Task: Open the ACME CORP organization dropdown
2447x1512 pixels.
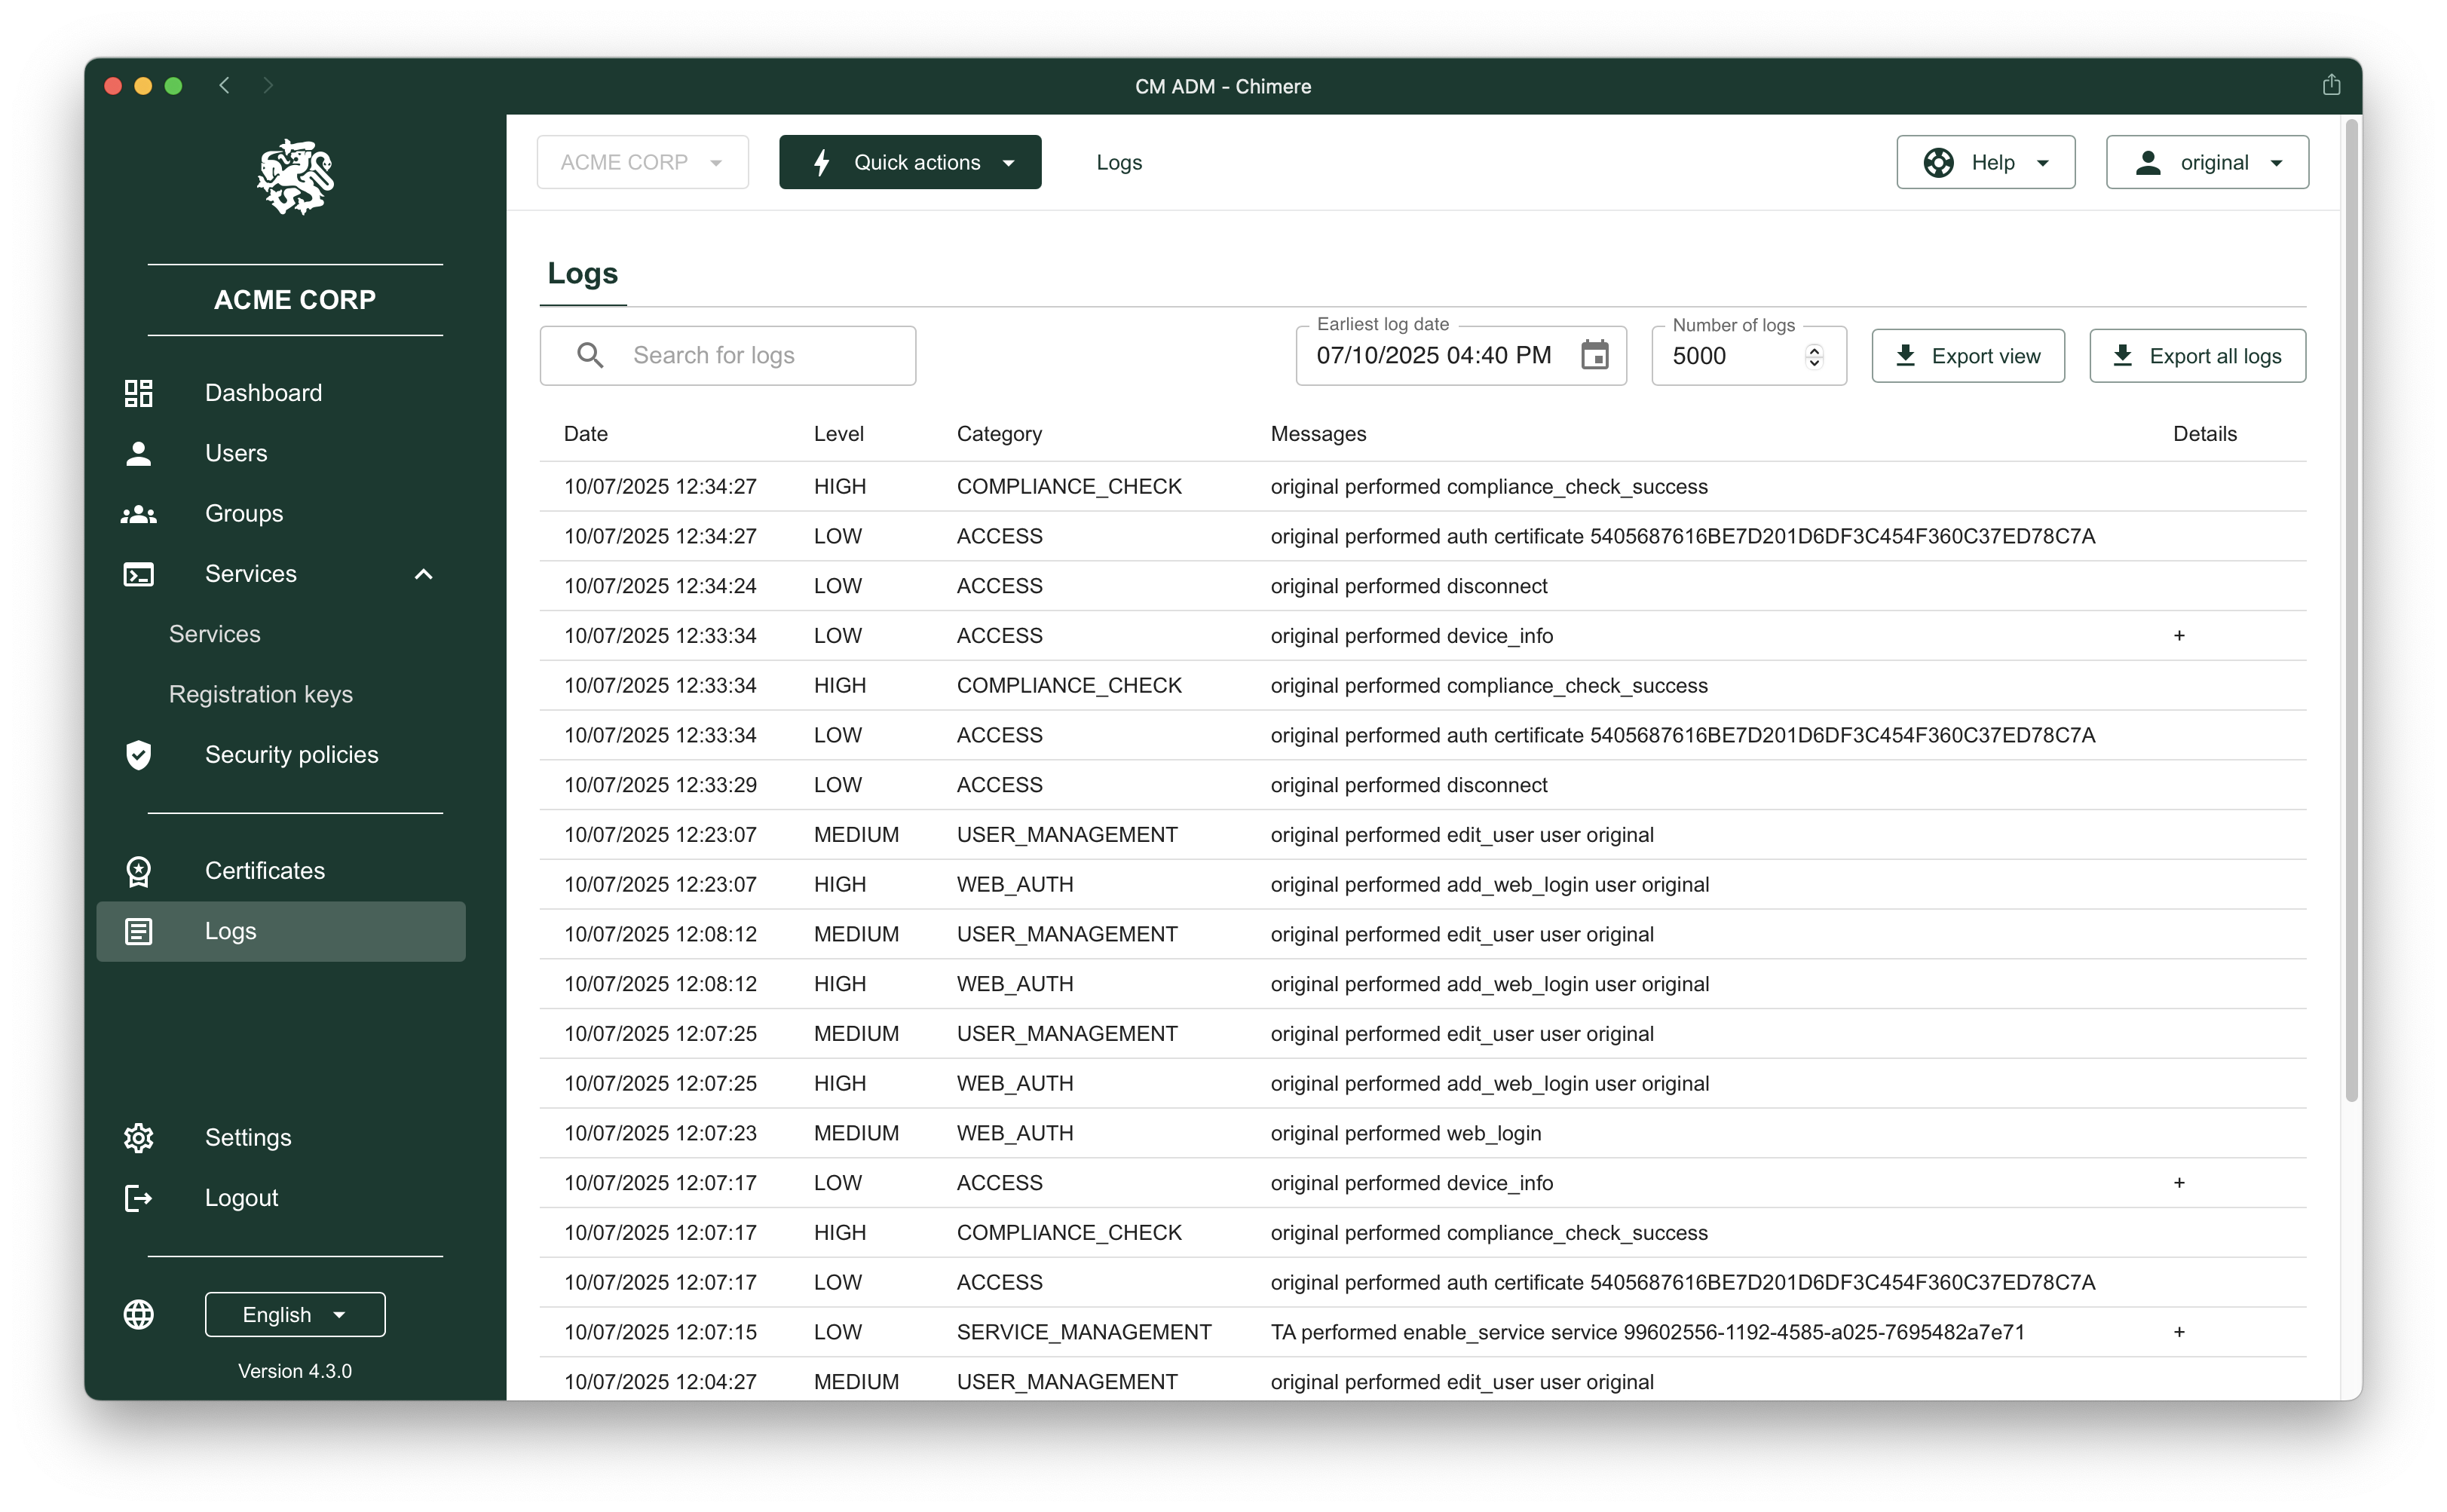Action: tap(642, 162)
